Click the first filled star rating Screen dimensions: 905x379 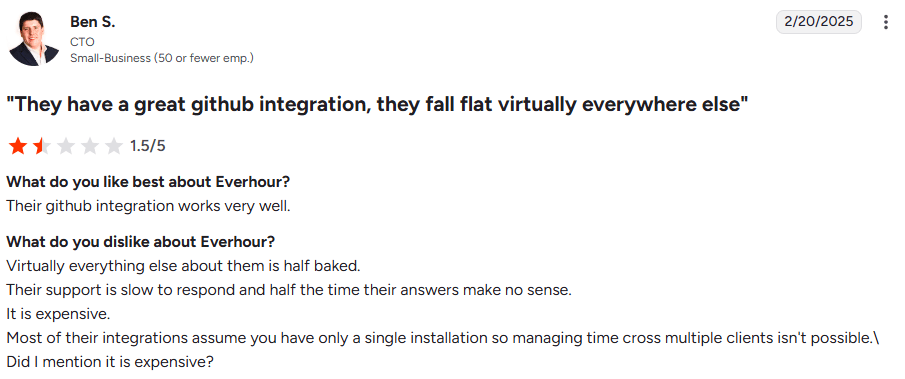tap(18, 146)
